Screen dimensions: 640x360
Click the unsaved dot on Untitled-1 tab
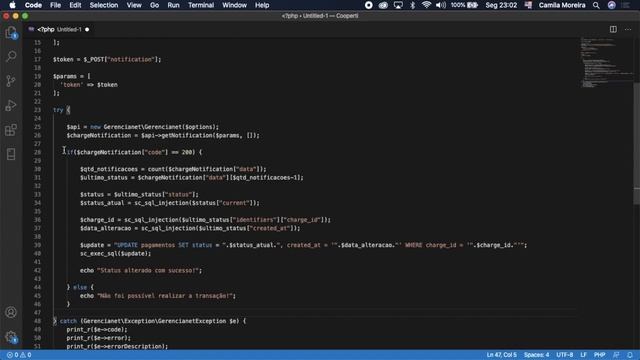tap(87, 29)
